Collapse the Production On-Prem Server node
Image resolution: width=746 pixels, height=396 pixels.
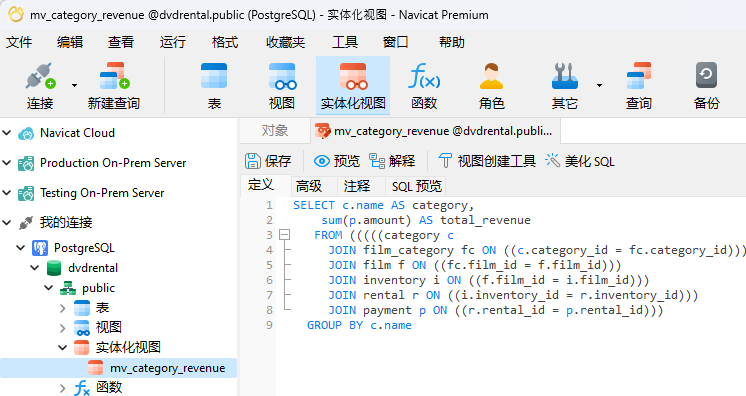[7, 163]
